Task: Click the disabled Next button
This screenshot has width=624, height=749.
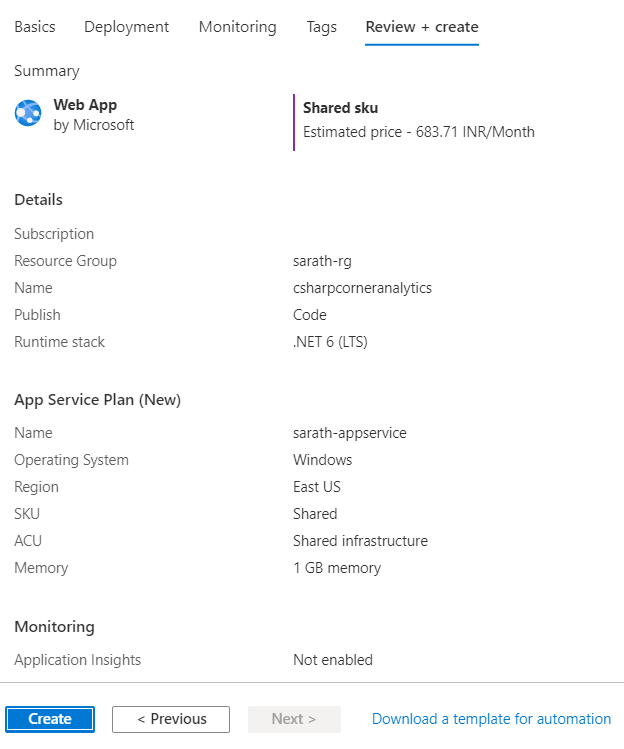Action: click(x=293, y=719)
